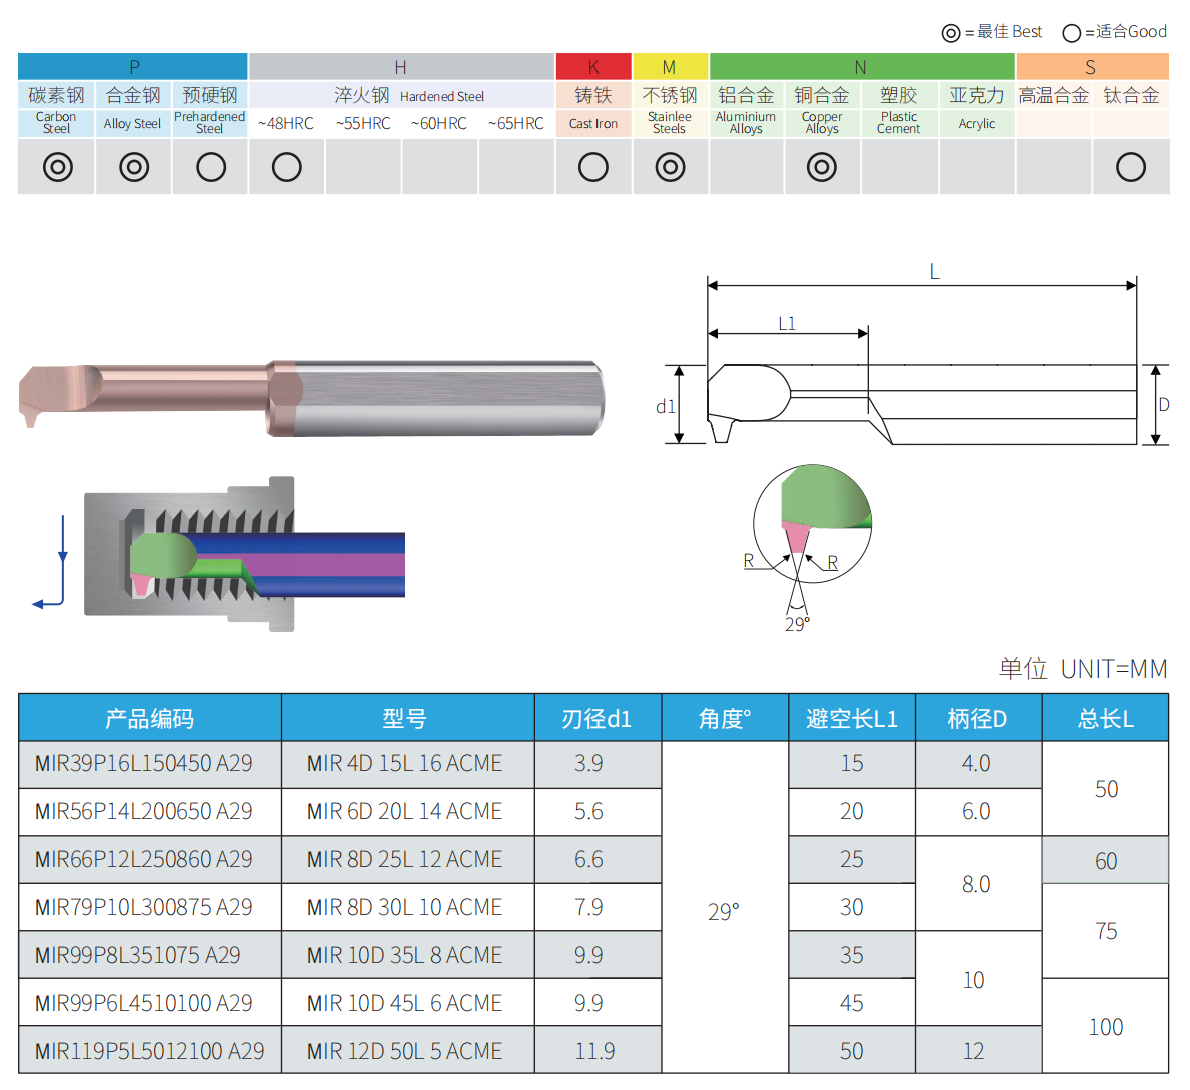Click the orange S material group header

(1092, 67)
